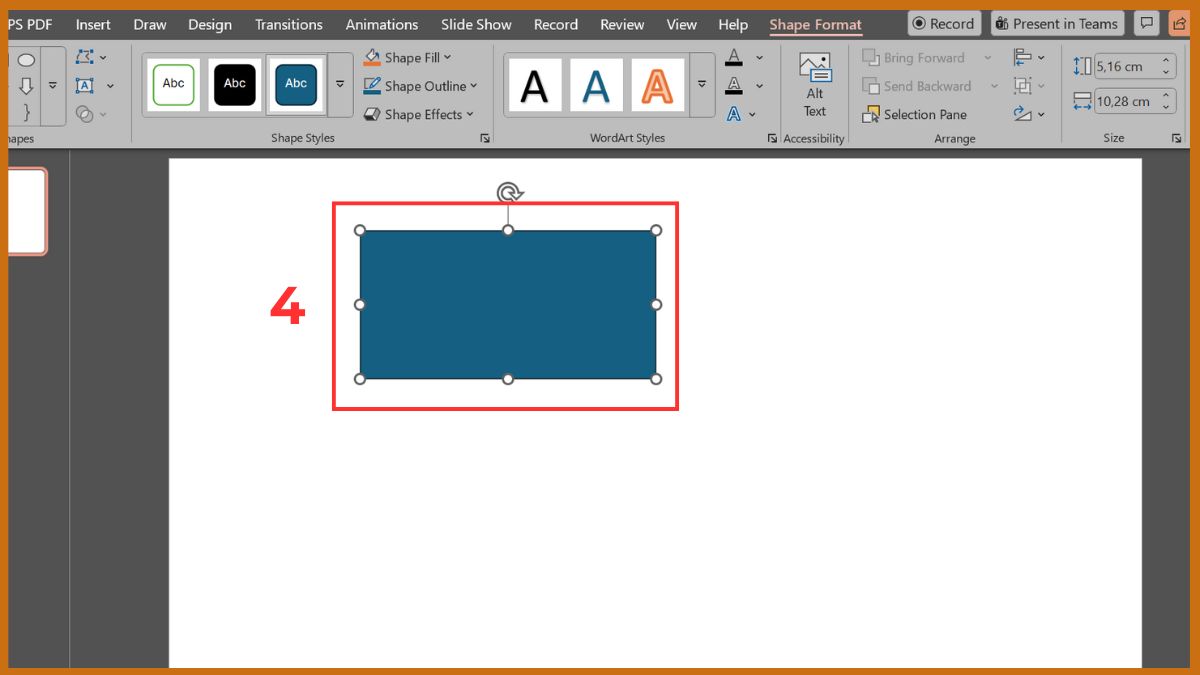Image resolution: width=1200 pixels, height=675 pixels.
Task: Select the orange outlined WordArt style
Action: pyautogui.click(x=657, y=85)
